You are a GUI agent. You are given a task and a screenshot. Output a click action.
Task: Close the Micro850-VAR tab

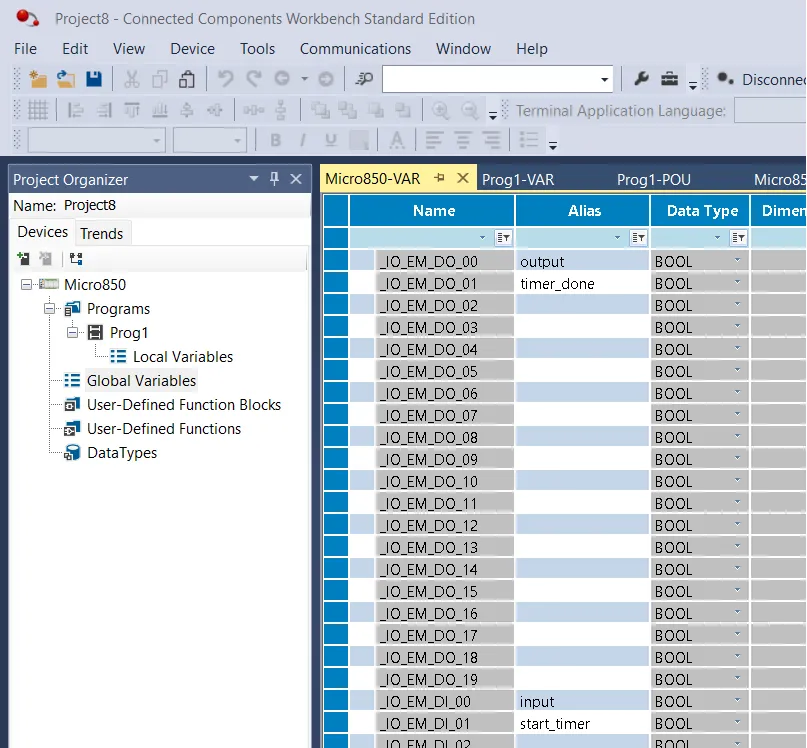pyautogui.click(x=463, y=178)
